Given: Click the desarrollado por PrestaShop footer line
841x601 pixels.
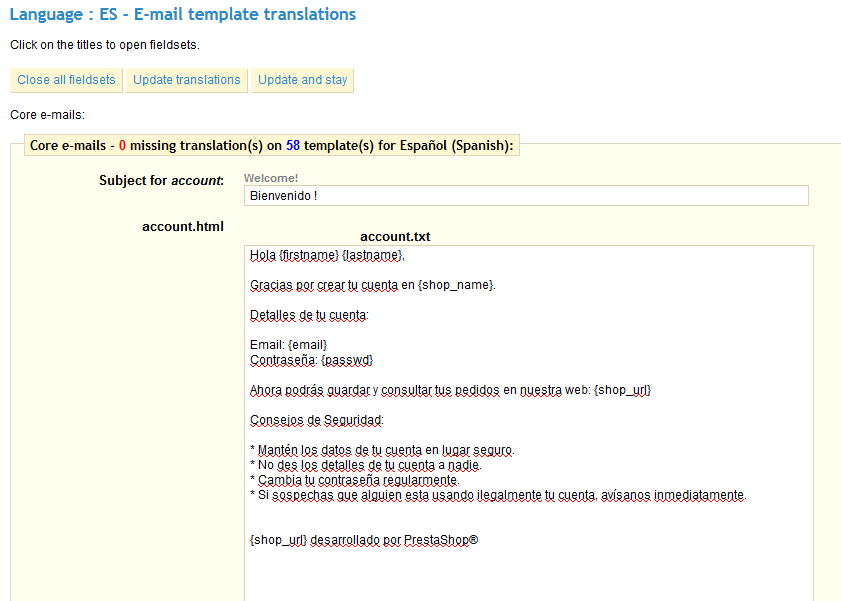Looking at the screenshot, I should [x=364, y=540].
